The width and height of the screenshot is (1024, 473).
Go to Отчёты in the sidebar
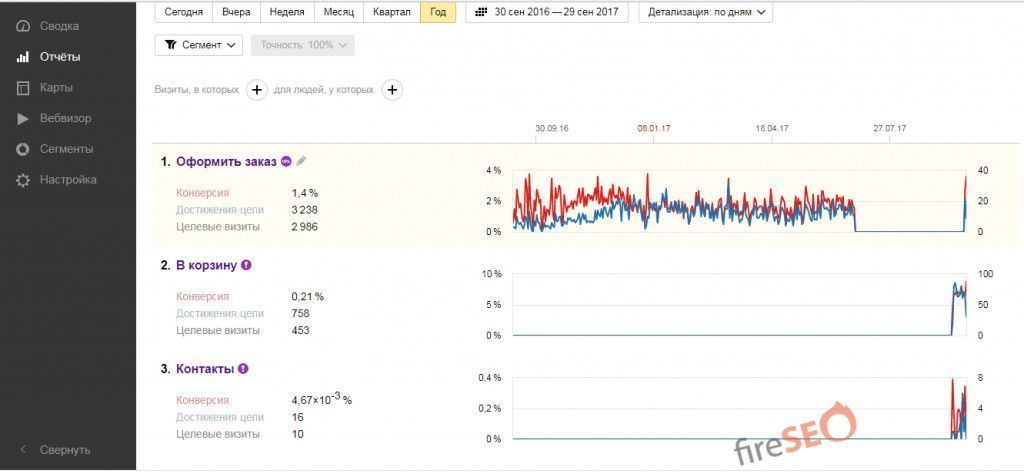(60, 57)
